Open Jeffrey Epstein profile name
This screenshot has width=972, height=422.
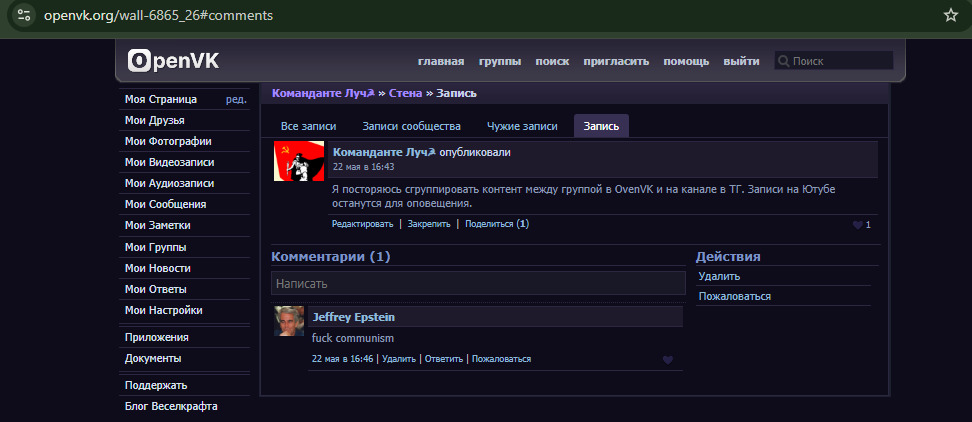pos(354,317)
